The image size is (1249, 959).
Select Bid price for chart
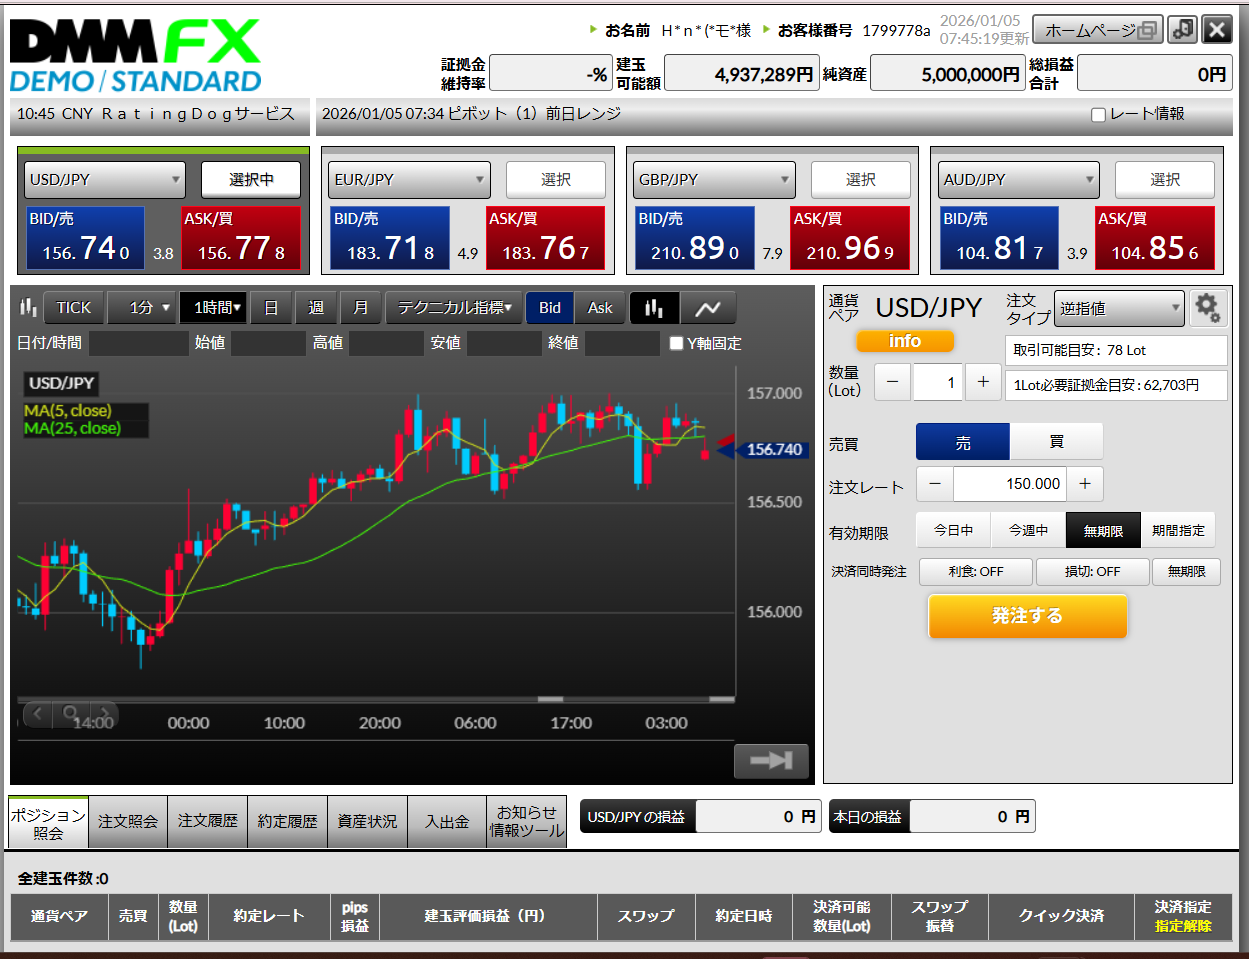point(550,308)
